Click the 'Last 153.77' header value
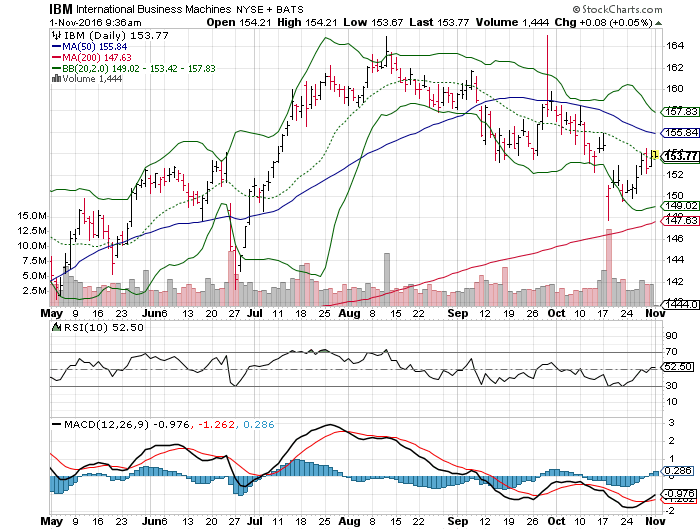The height and width of the screenshot is (530, 700). (439, 22)
